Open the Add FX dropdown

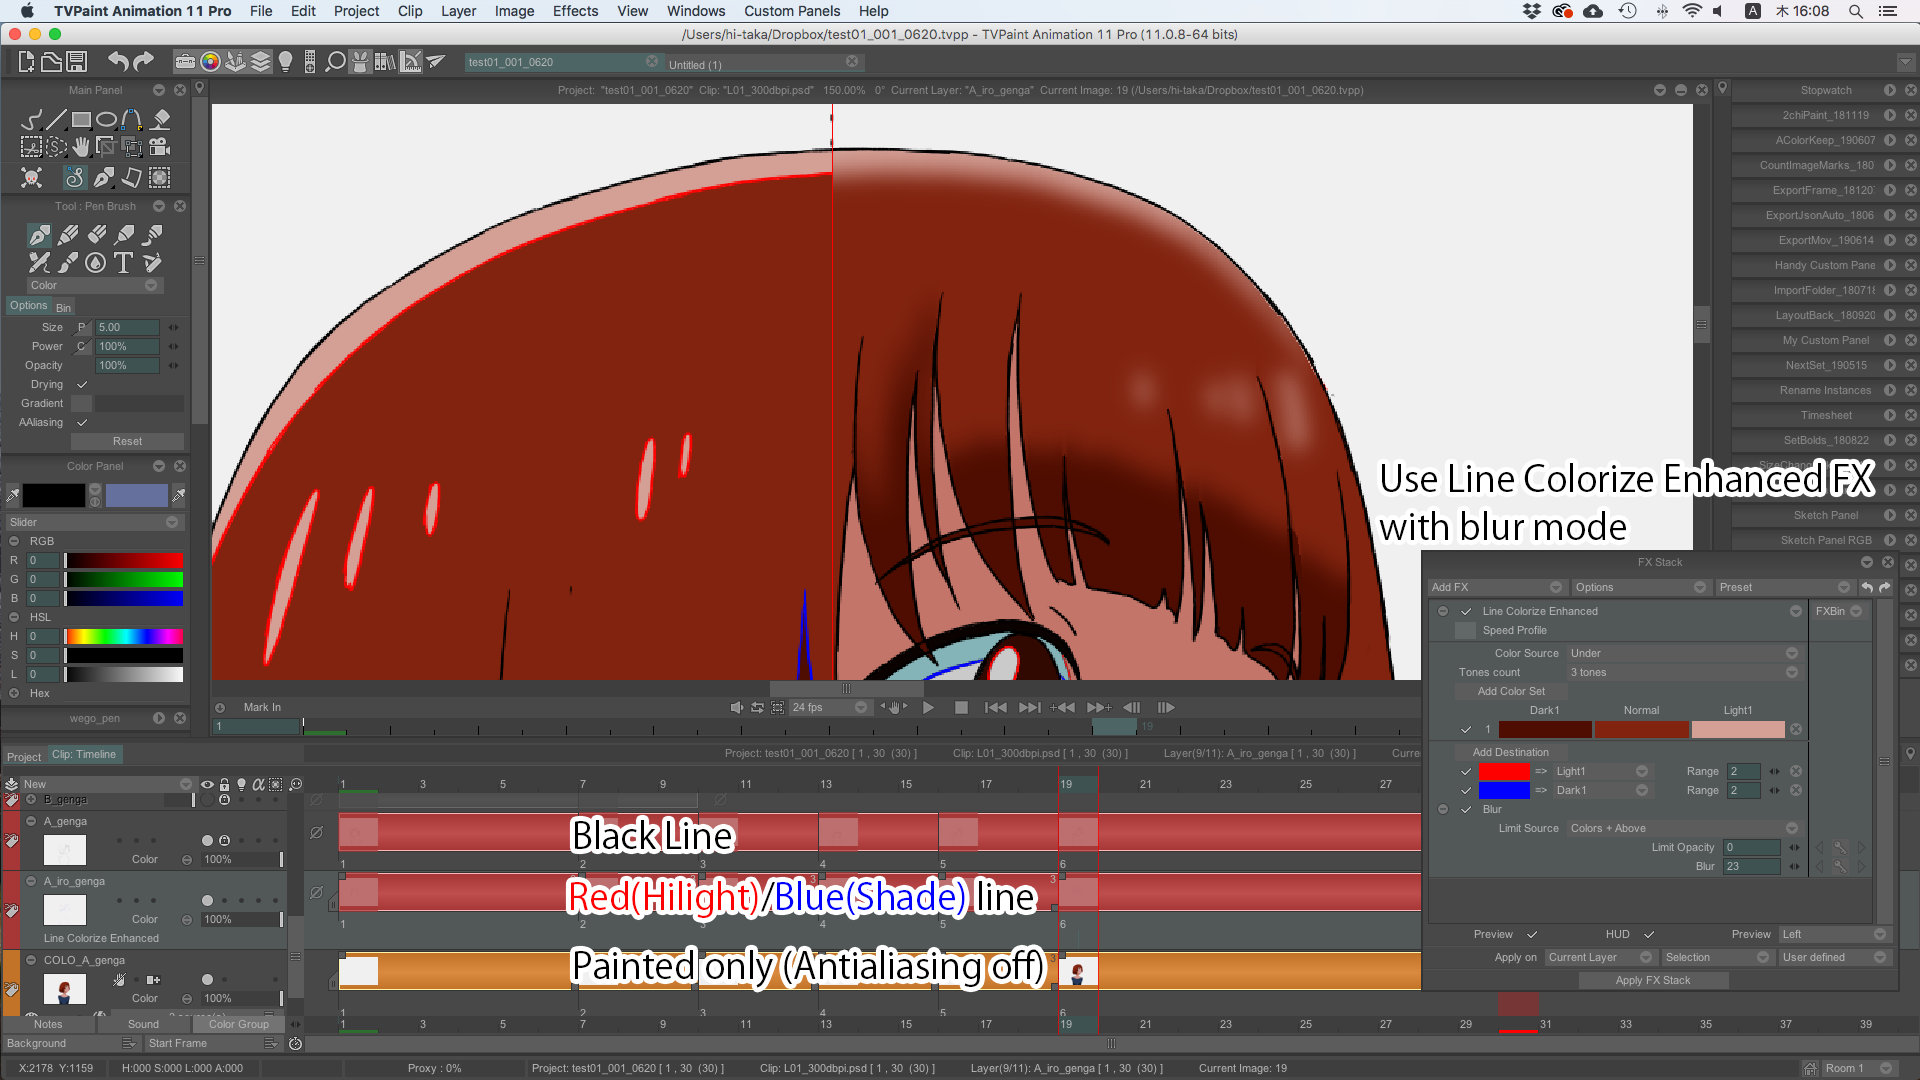[1496, 587]
